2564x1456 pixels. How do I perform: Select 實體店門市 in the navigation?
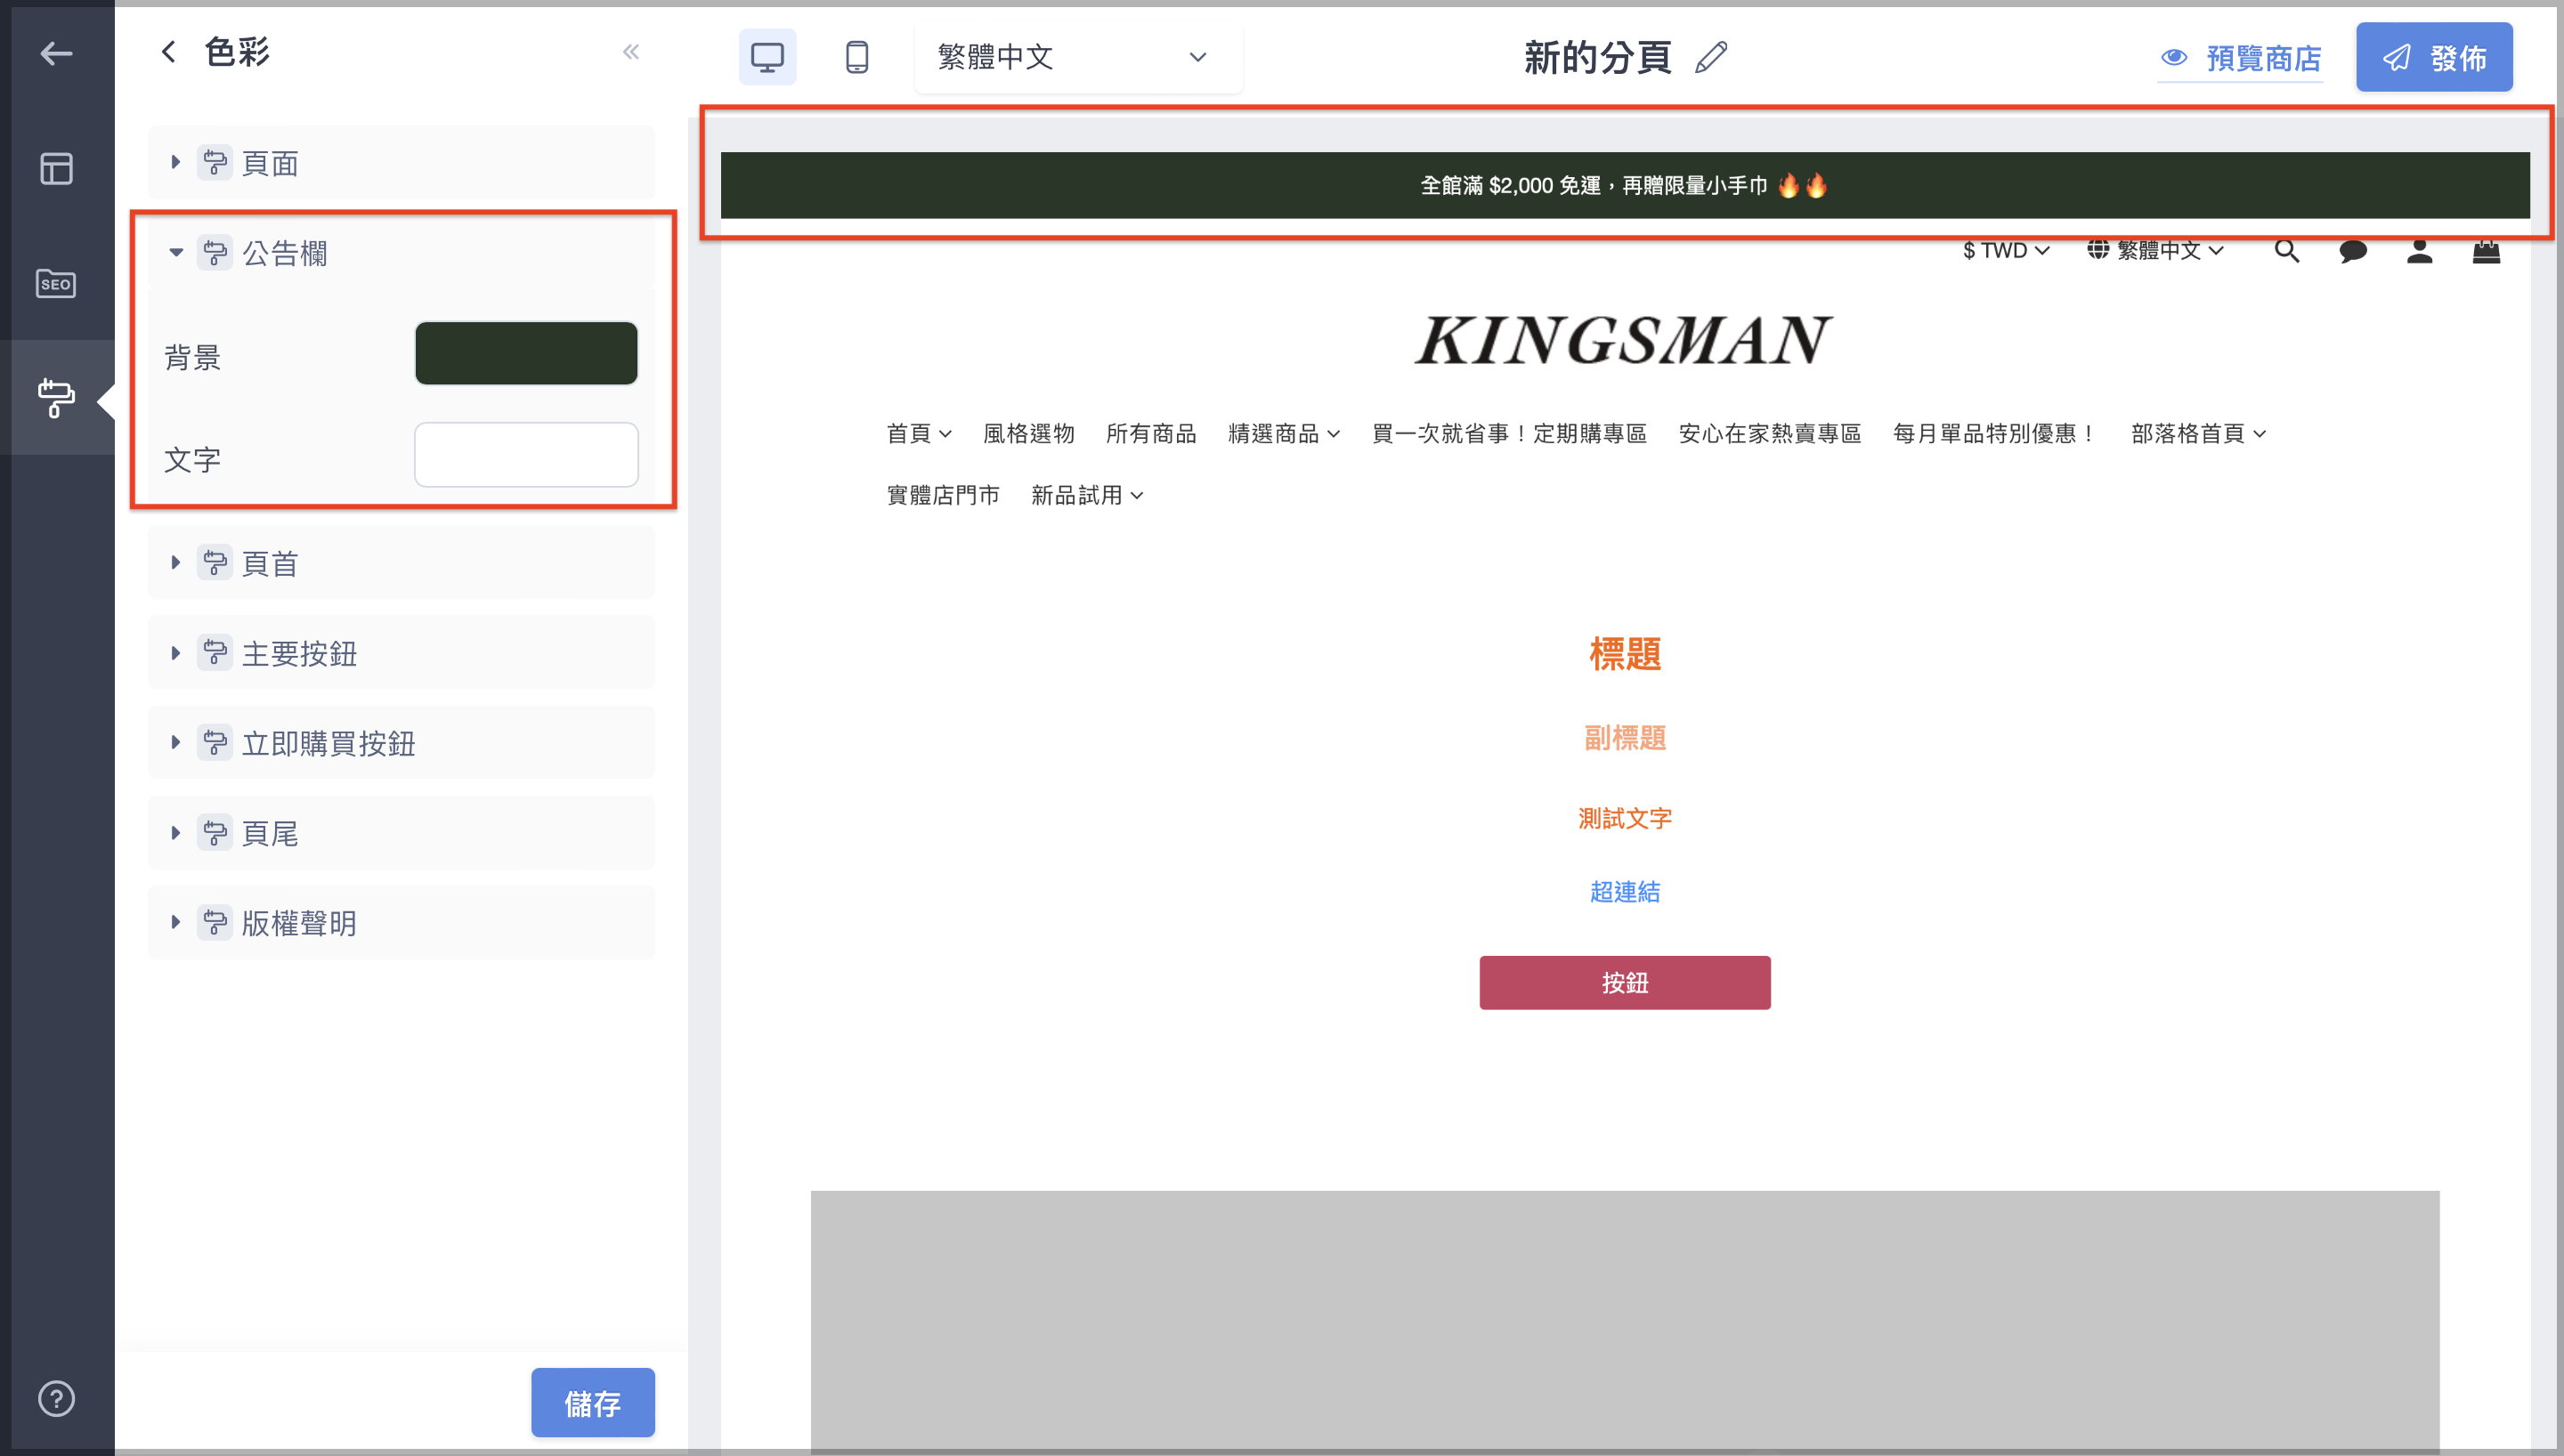point(943,495)
